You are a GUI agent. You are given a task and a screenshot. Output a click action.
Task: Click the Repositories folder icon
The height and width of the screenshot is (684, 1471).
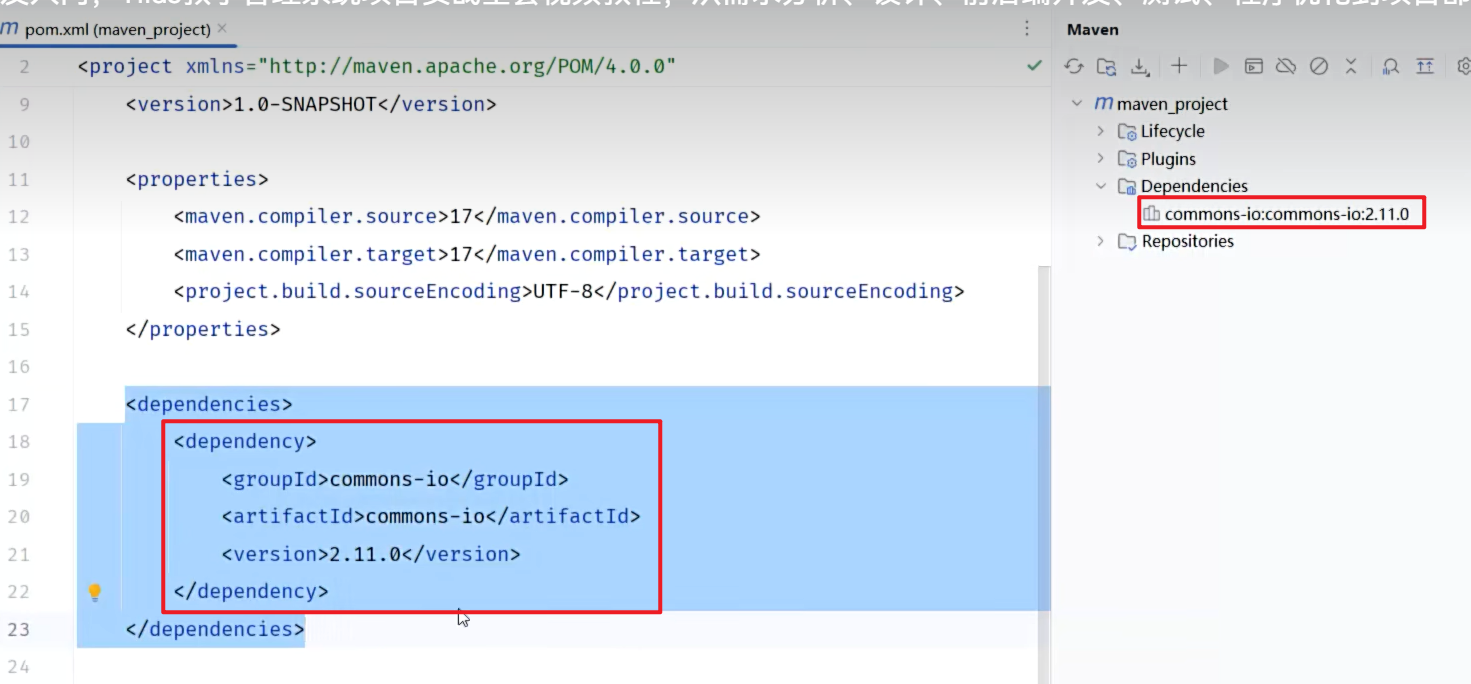[1127, 241]
